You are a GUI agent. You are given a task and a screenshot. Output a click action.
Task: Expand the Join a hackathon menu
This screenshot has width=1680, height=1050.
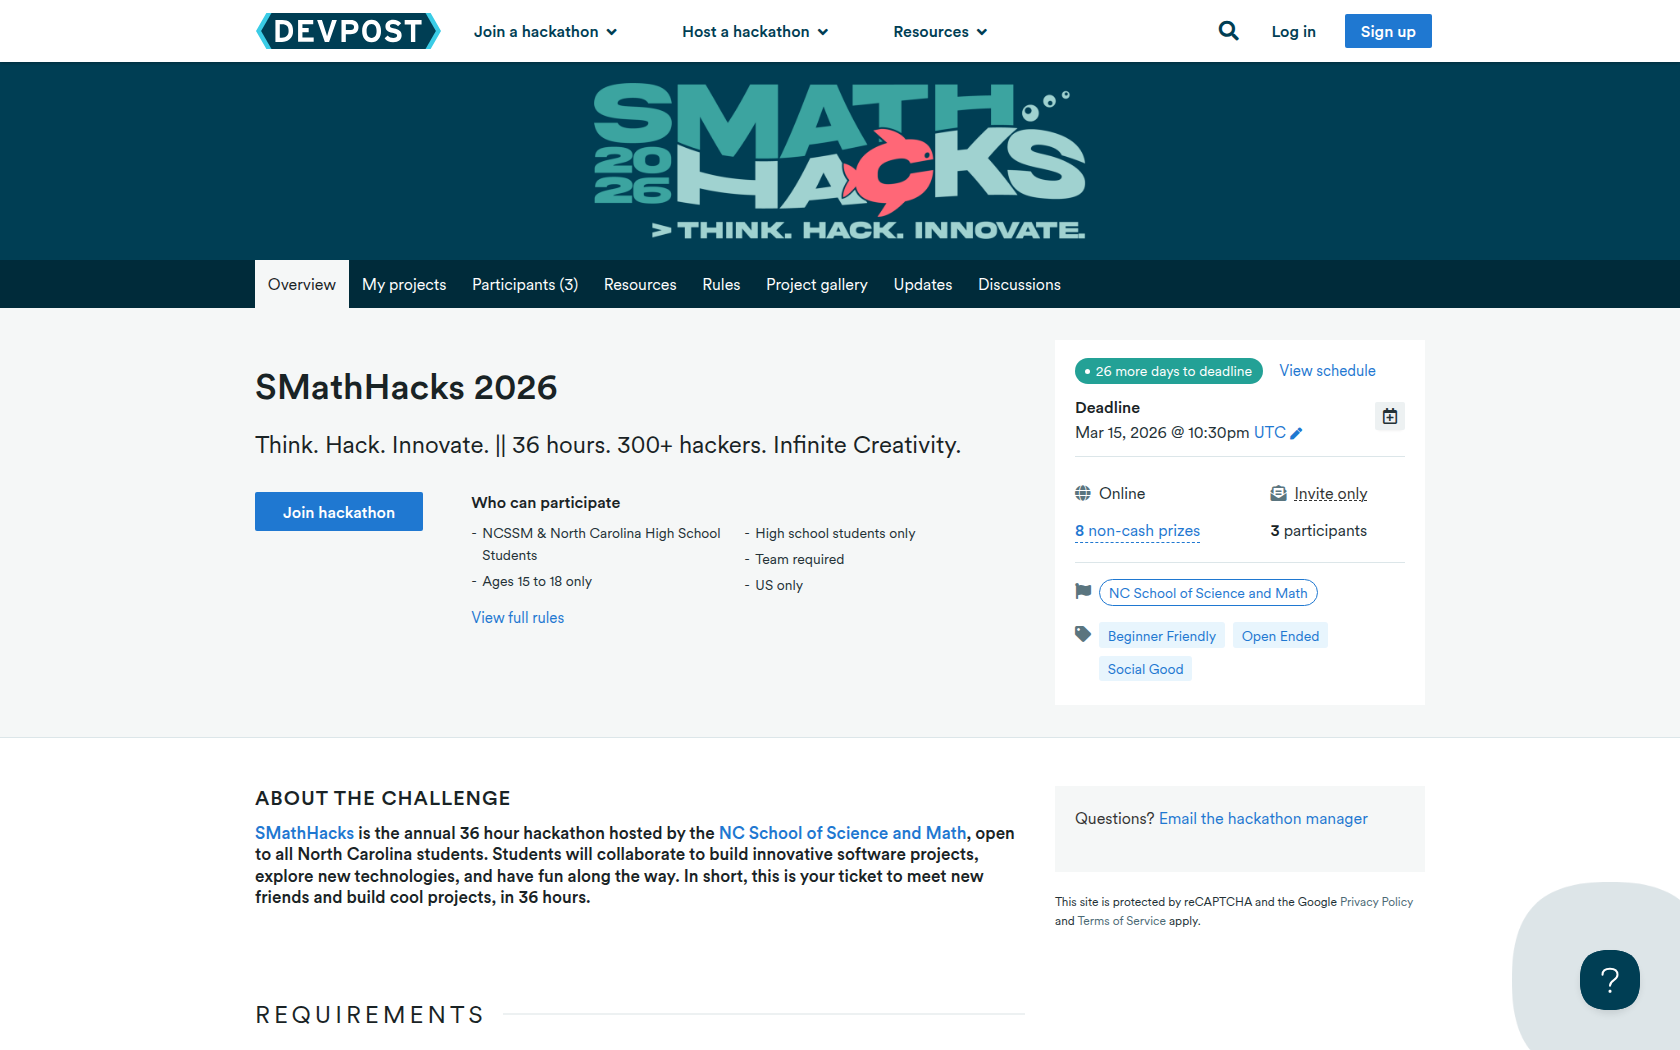point(545,32)
